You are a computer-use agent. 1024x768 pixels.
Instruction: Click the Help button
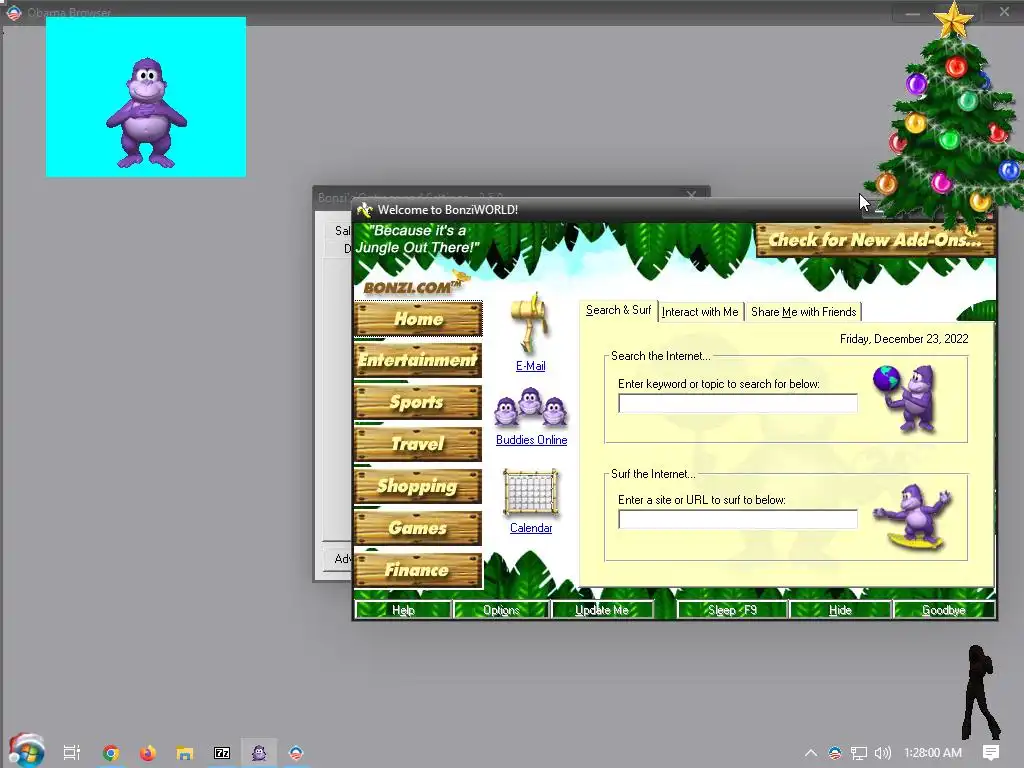403,610
